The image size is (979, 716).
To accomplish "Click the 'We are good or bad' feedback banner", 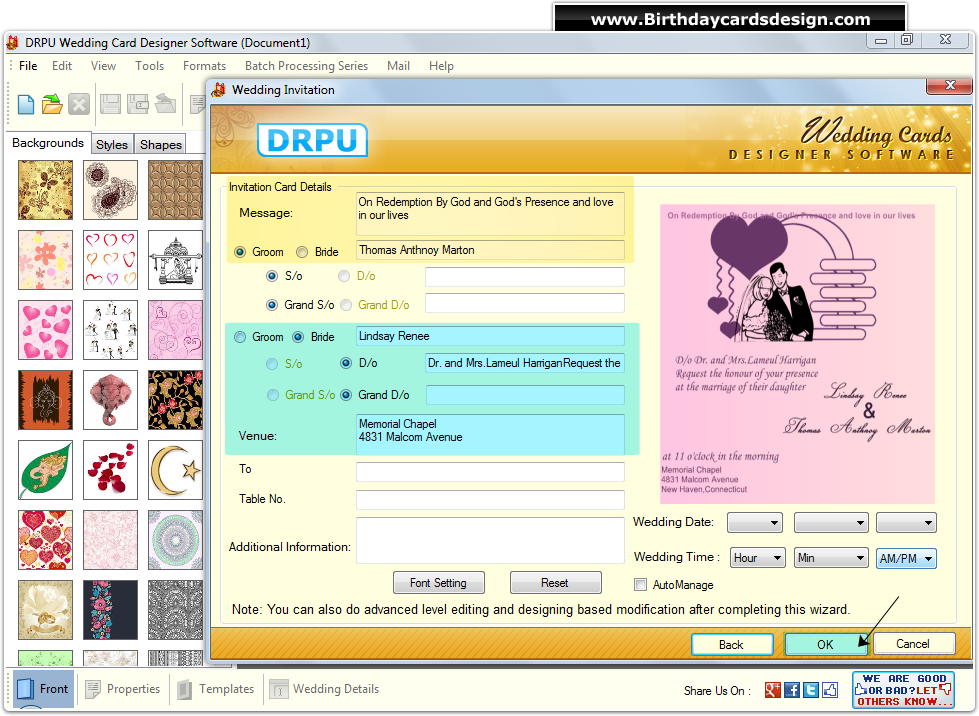I will click(903, 690).
